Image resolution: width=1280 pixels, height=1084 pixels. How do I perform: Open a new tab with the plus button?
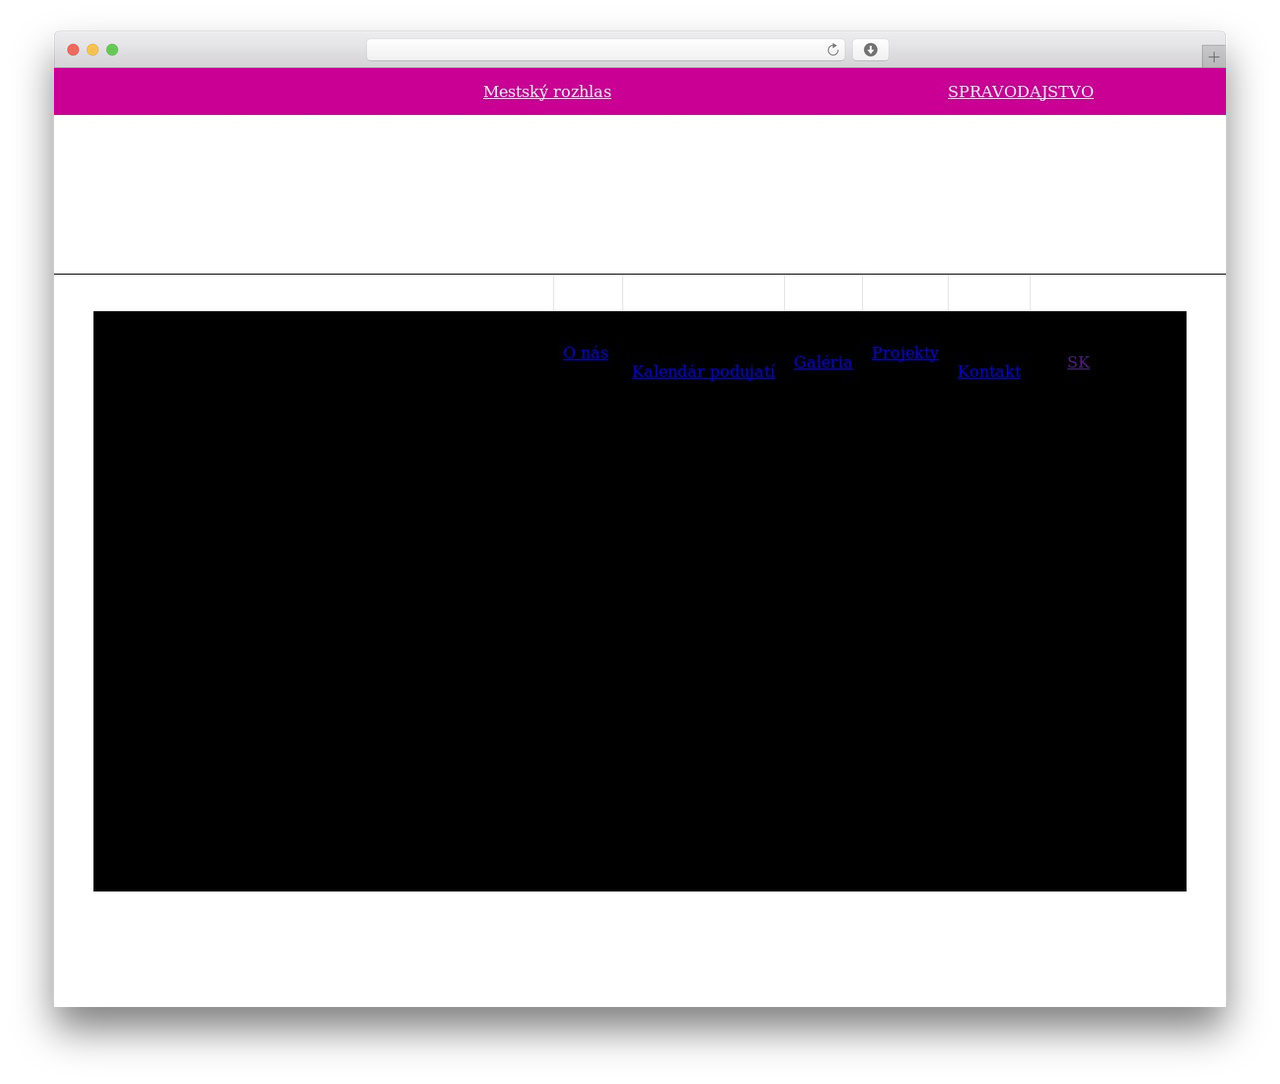click(x=1214, y=57)
